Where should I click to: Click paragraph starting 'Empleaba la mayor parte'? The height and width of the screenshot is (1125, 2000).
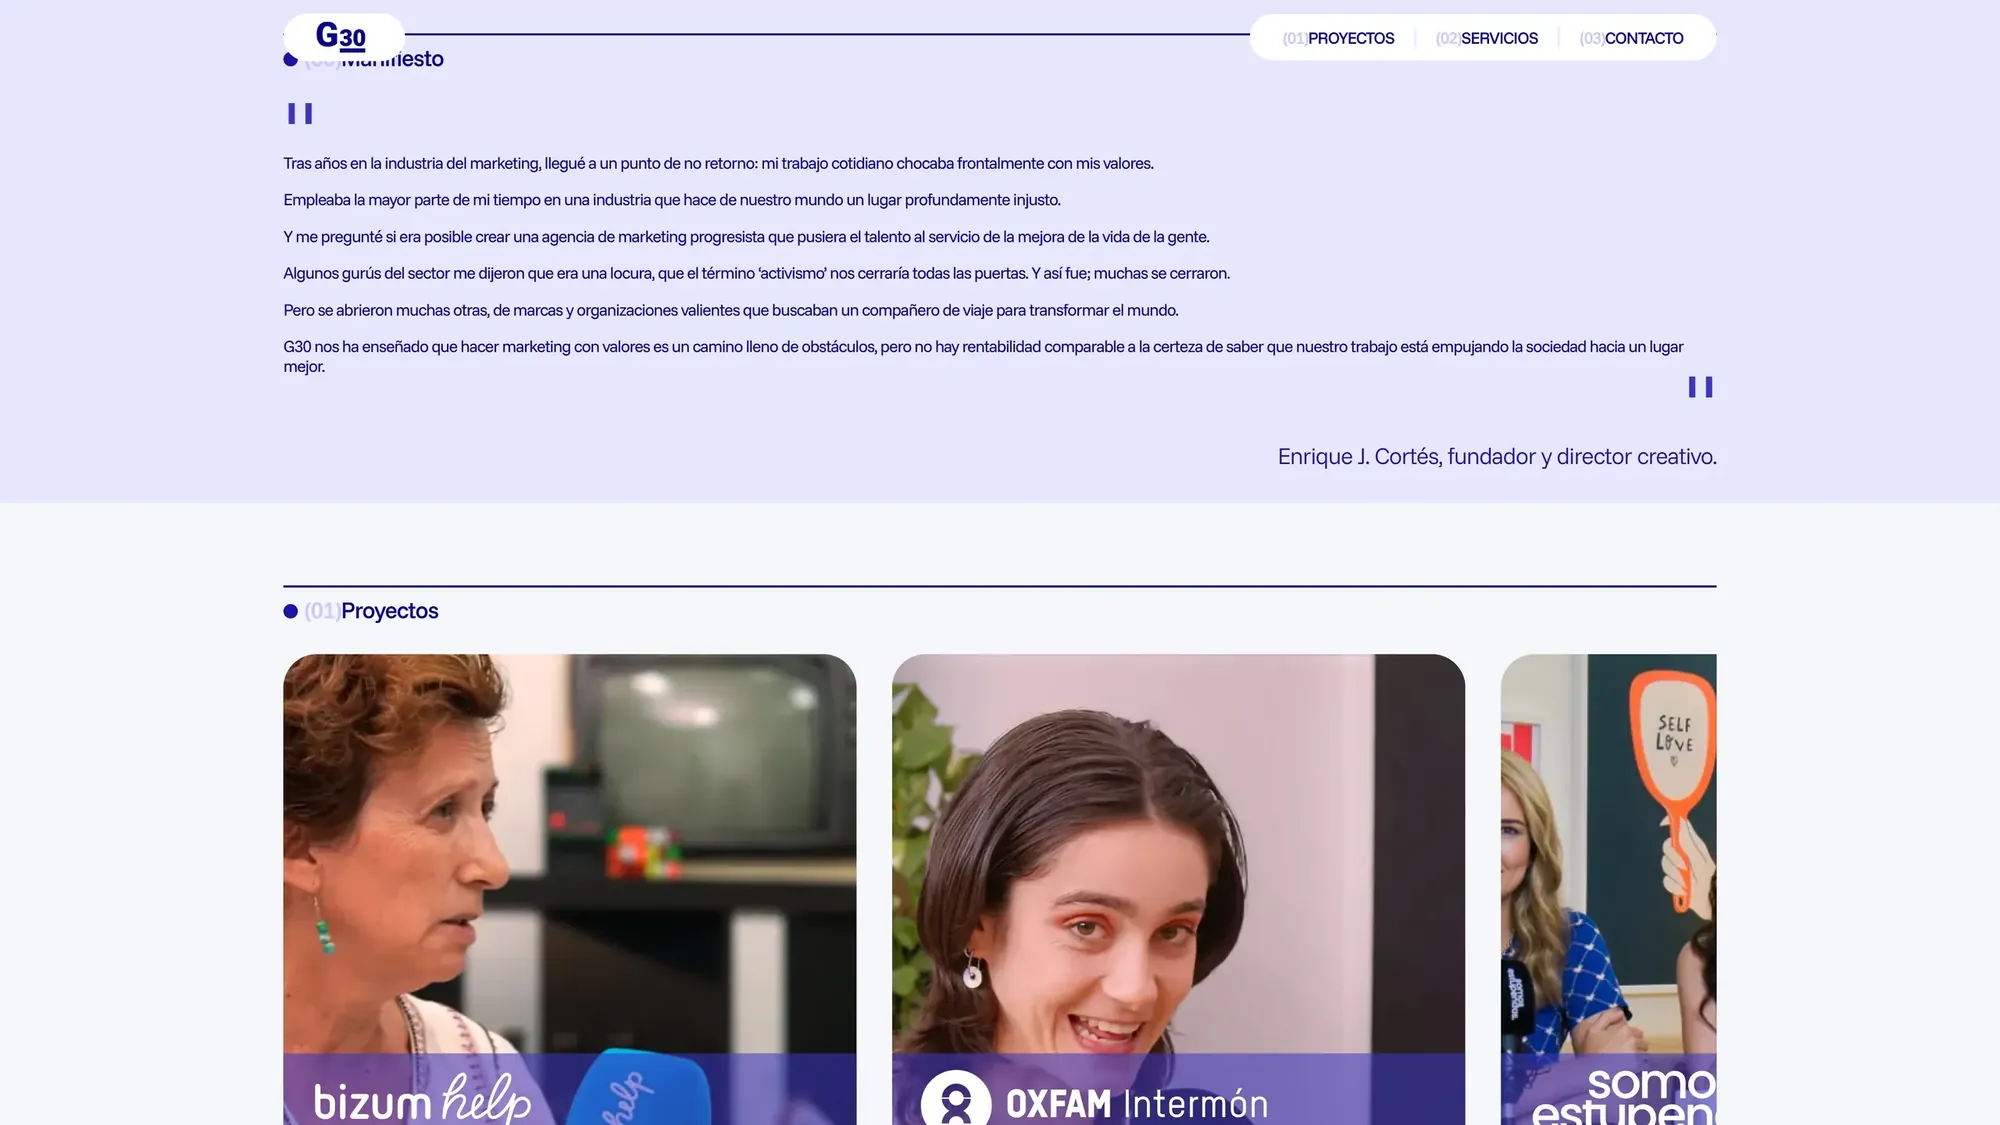672,200
